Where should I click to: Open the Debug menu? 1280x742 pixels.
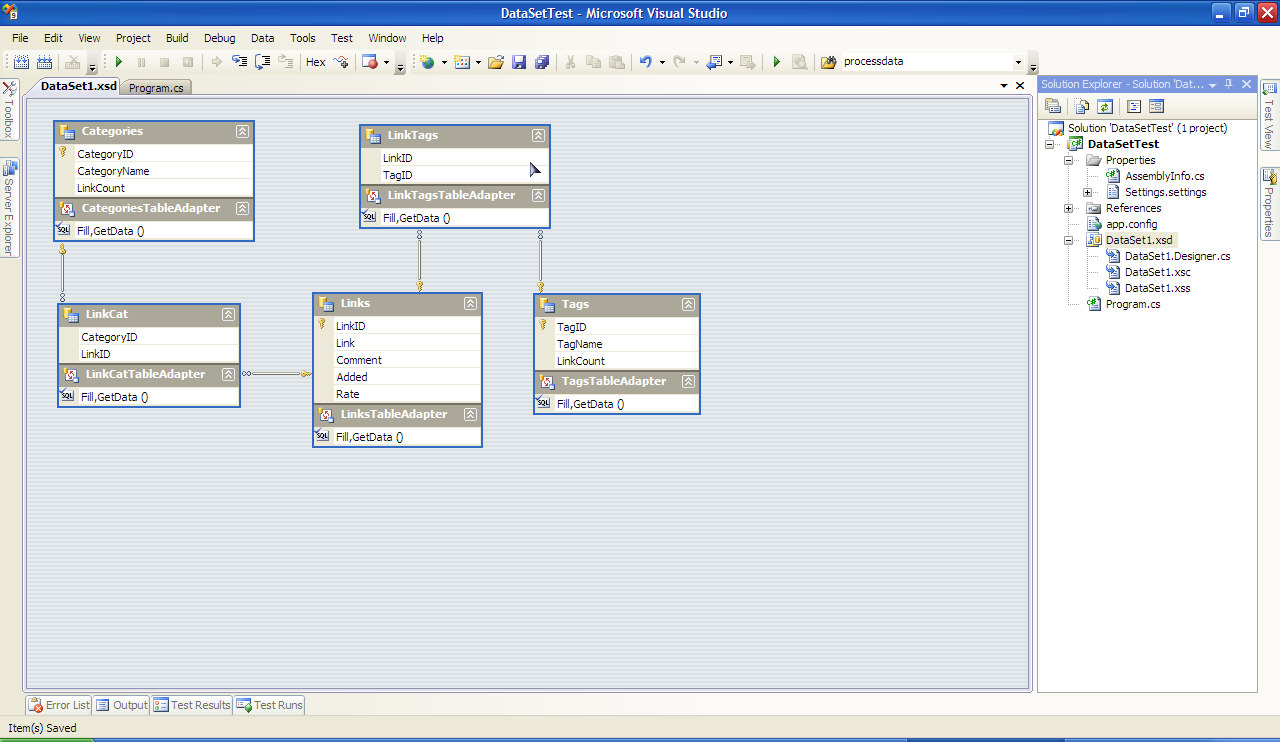(x=219, y=38)
